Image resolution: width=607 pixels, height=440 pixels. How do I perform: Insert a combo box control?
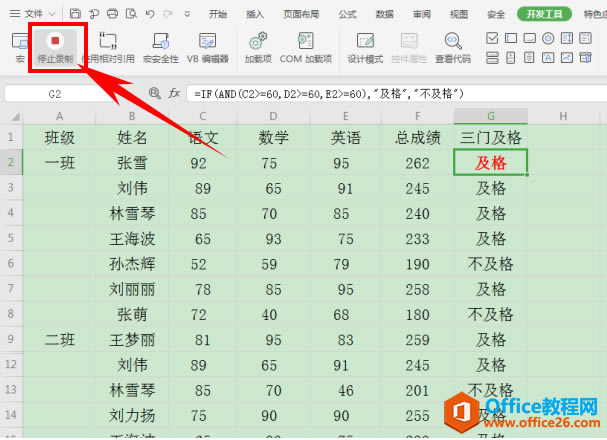pyautogui.click(x=585, y=38)
